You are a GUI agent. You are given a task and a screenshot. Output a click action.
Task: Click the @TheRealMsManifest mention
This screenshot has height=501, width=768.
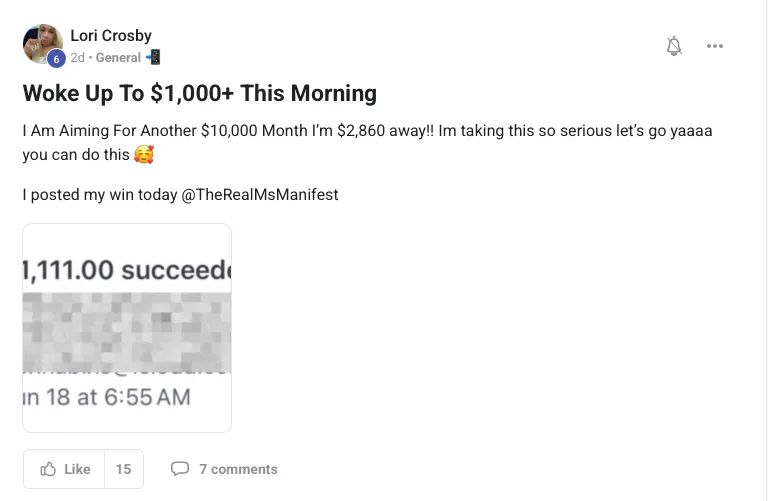[260, 194]
